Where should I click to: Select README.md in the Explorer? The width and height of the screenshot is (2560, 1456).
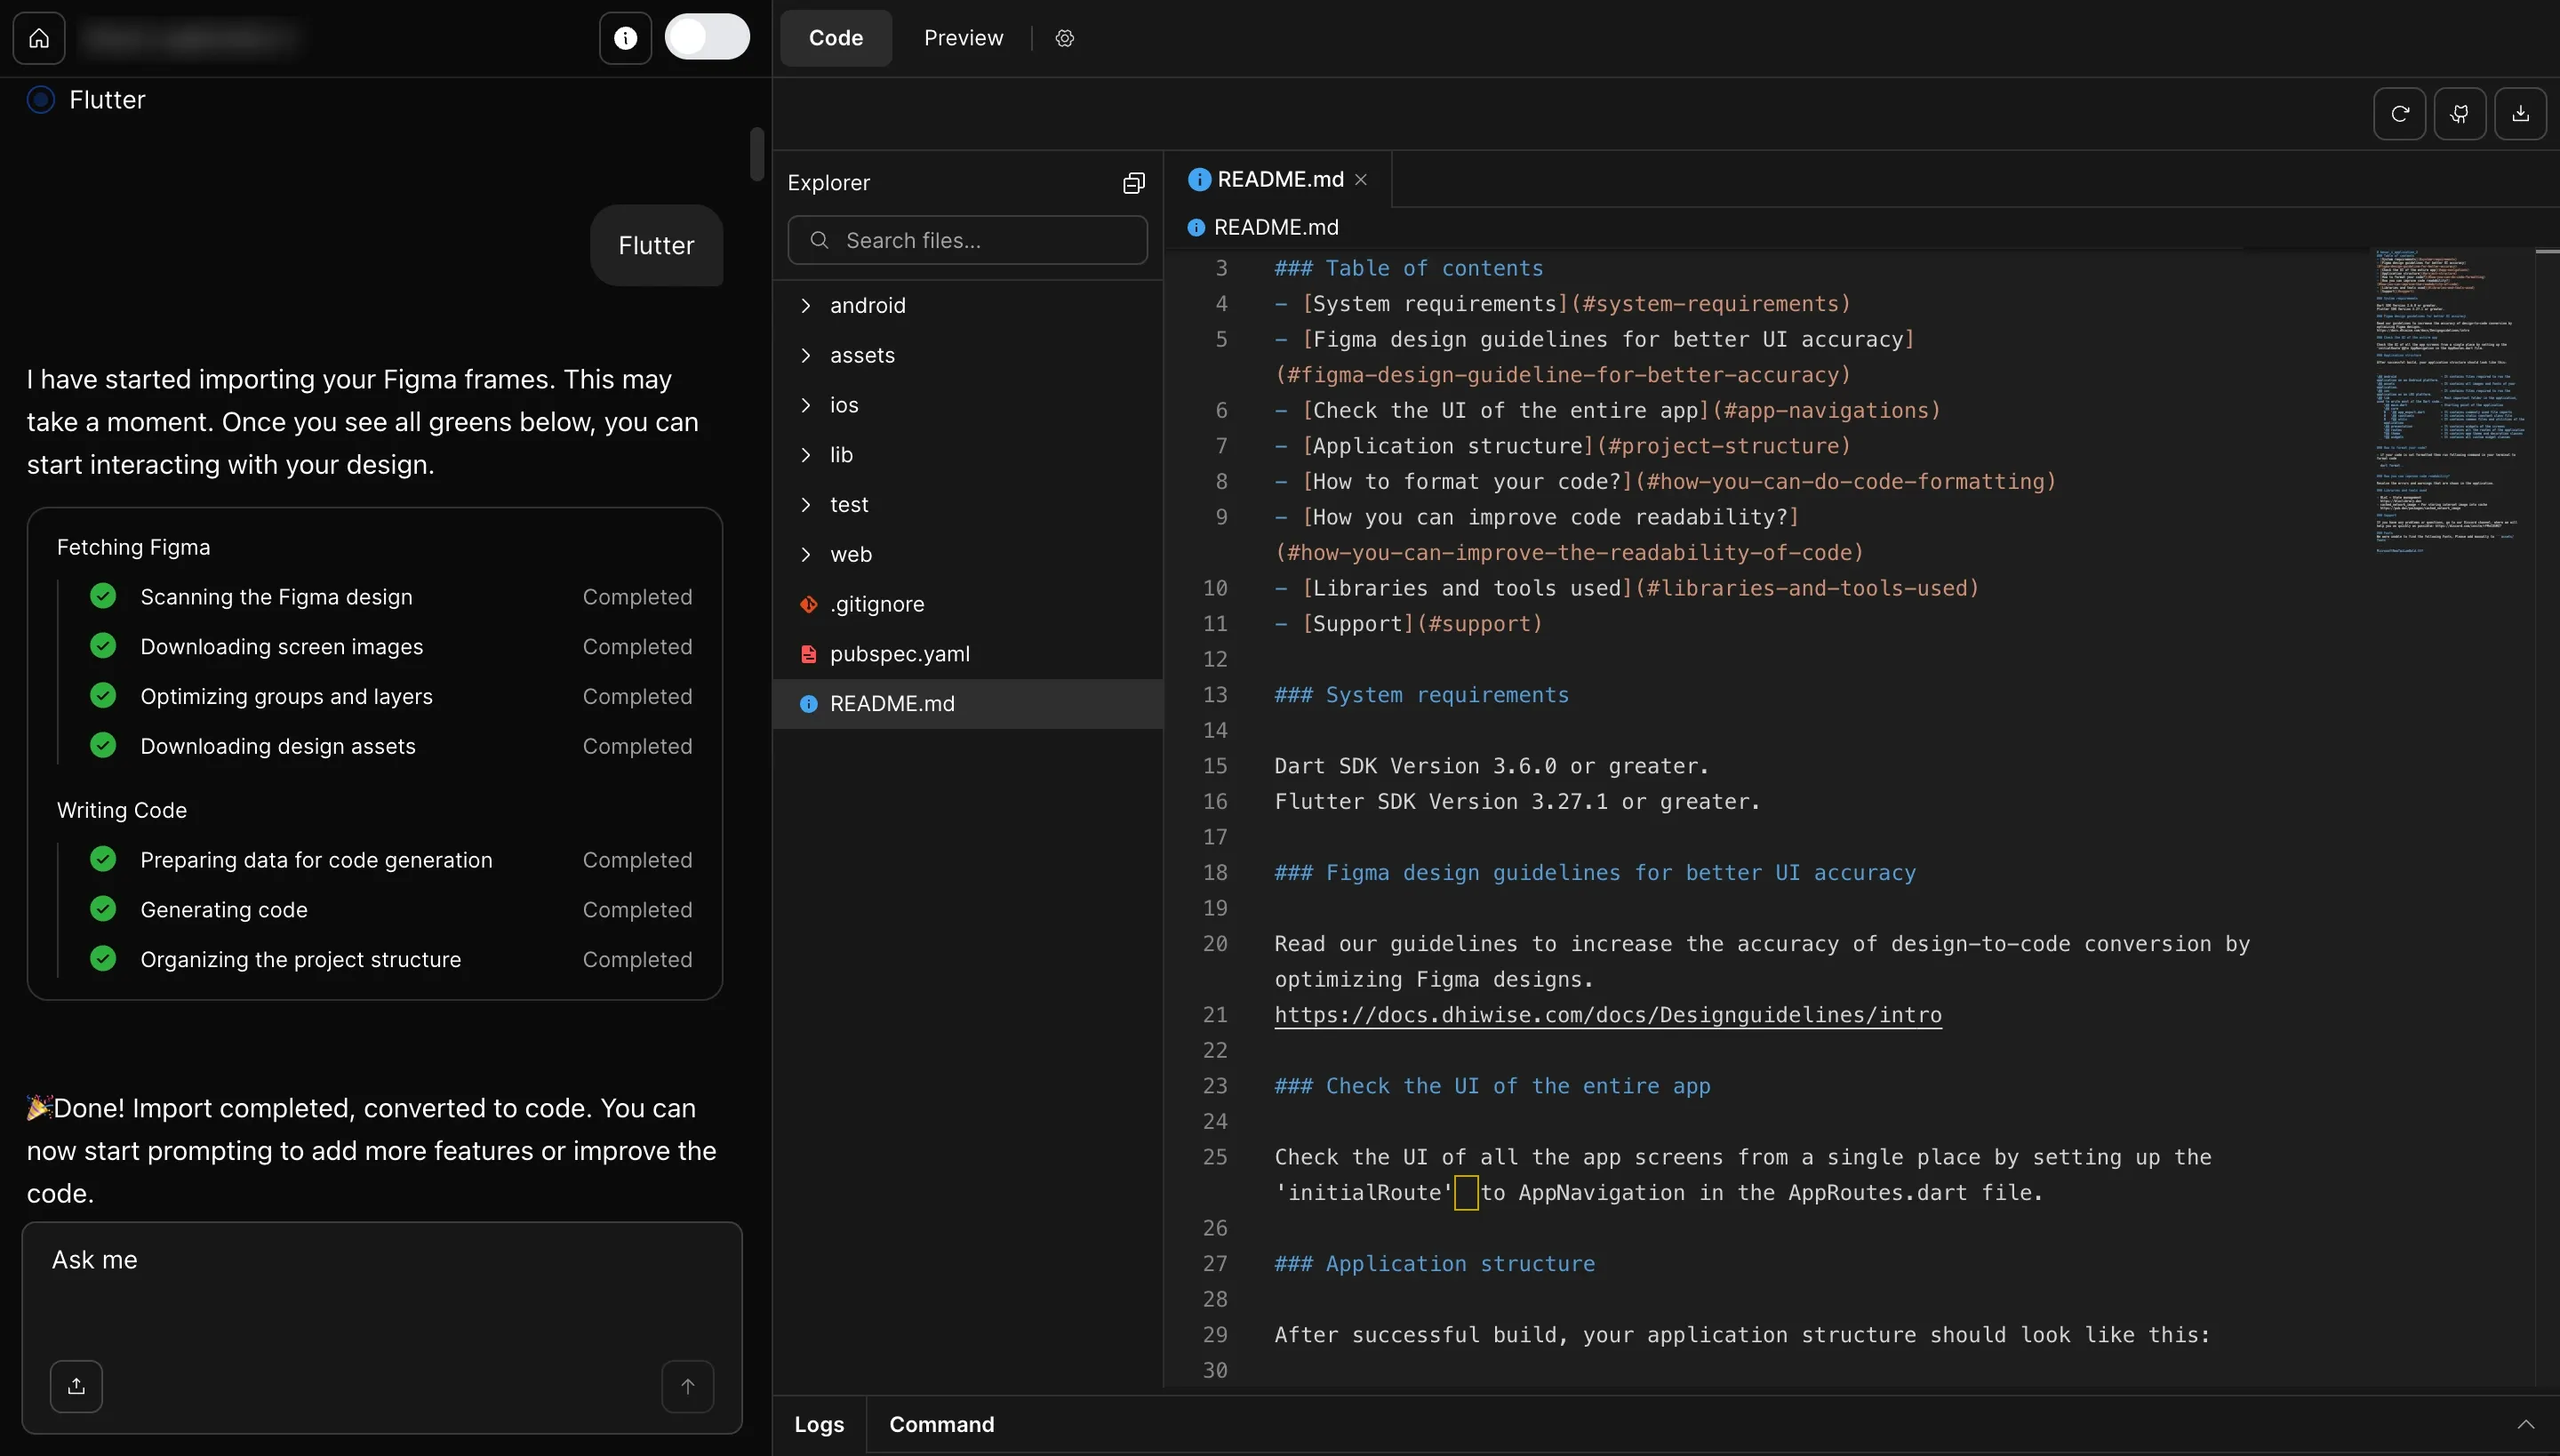tap(967, 704)
